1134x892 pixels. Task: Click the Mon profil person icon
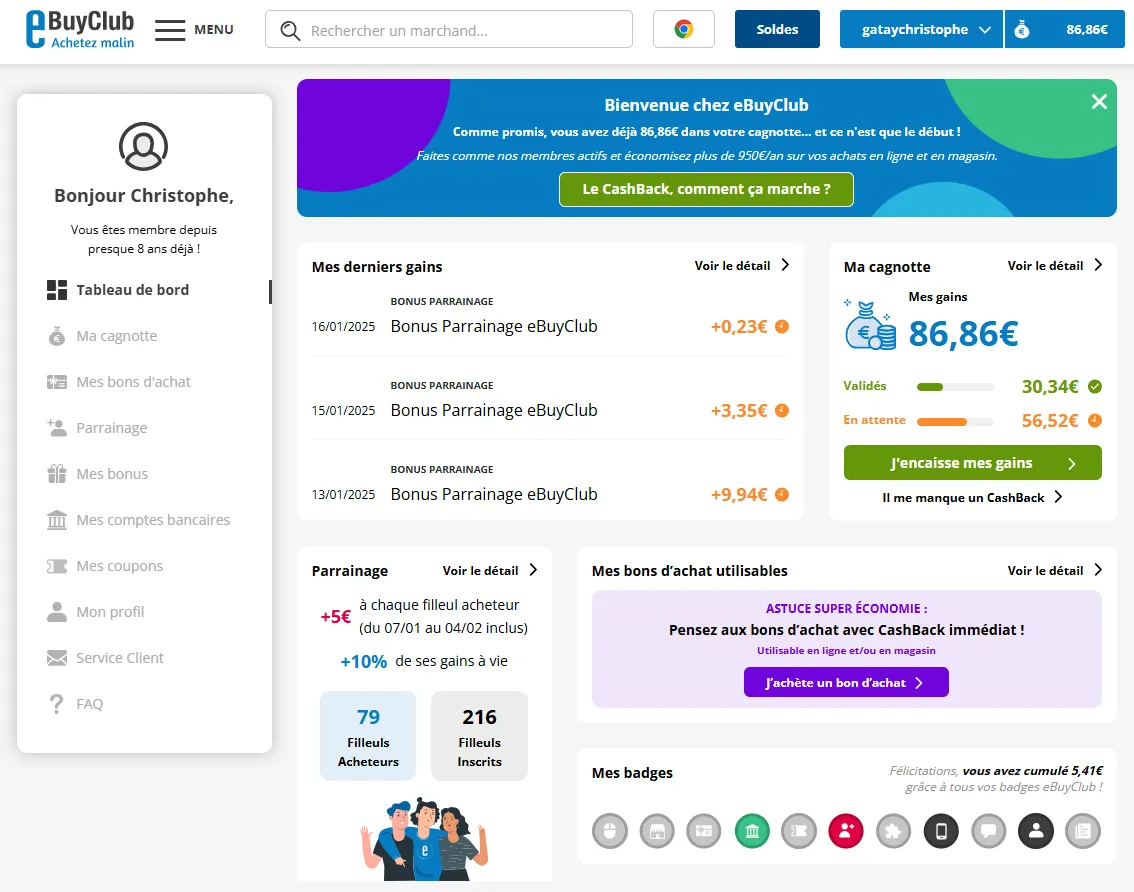(56, 612)
